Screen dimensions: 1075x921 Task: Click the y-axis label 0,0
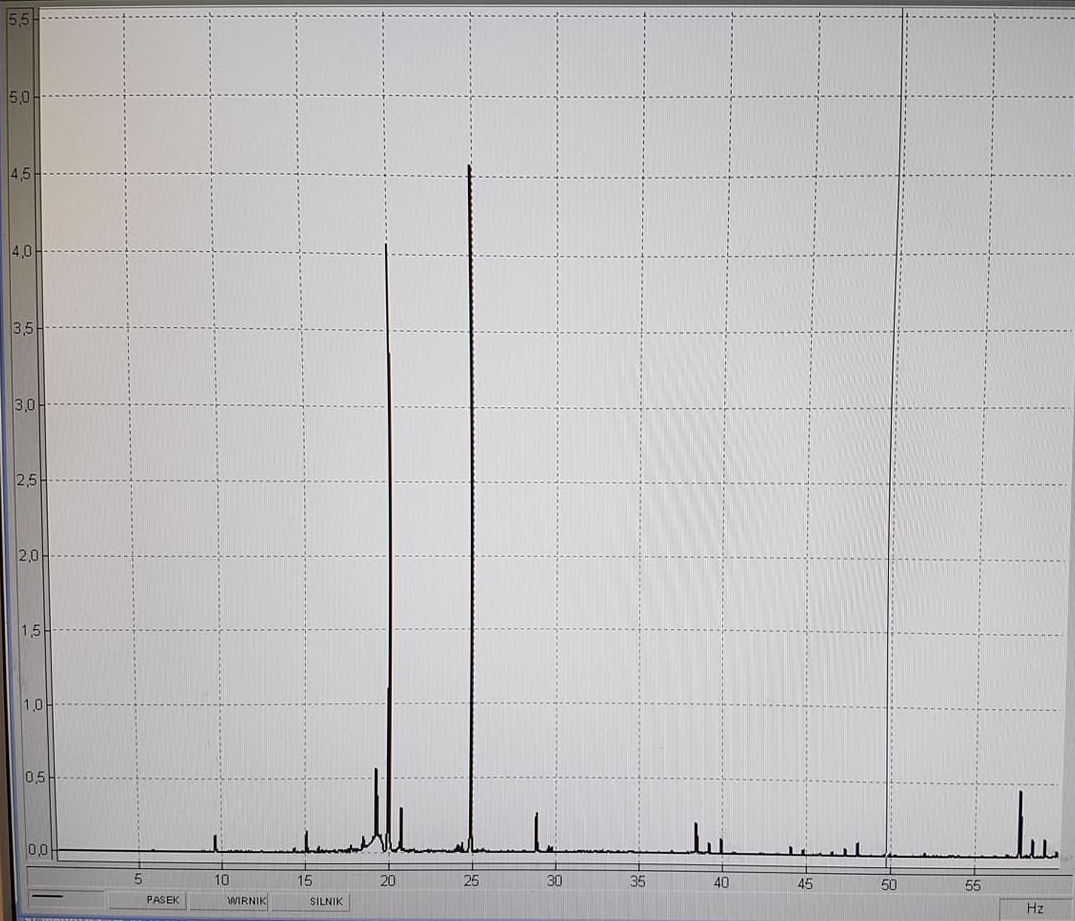click(38, 850)
